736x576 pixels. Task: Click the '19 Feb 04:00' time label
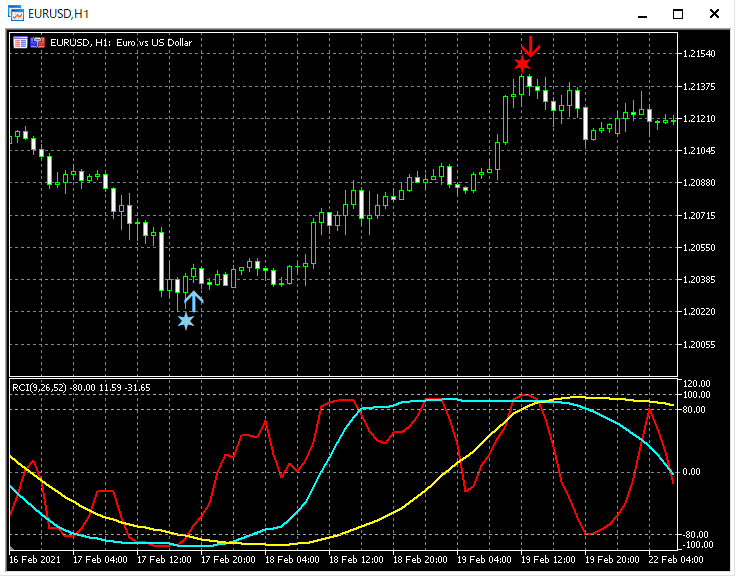(484, 560)
